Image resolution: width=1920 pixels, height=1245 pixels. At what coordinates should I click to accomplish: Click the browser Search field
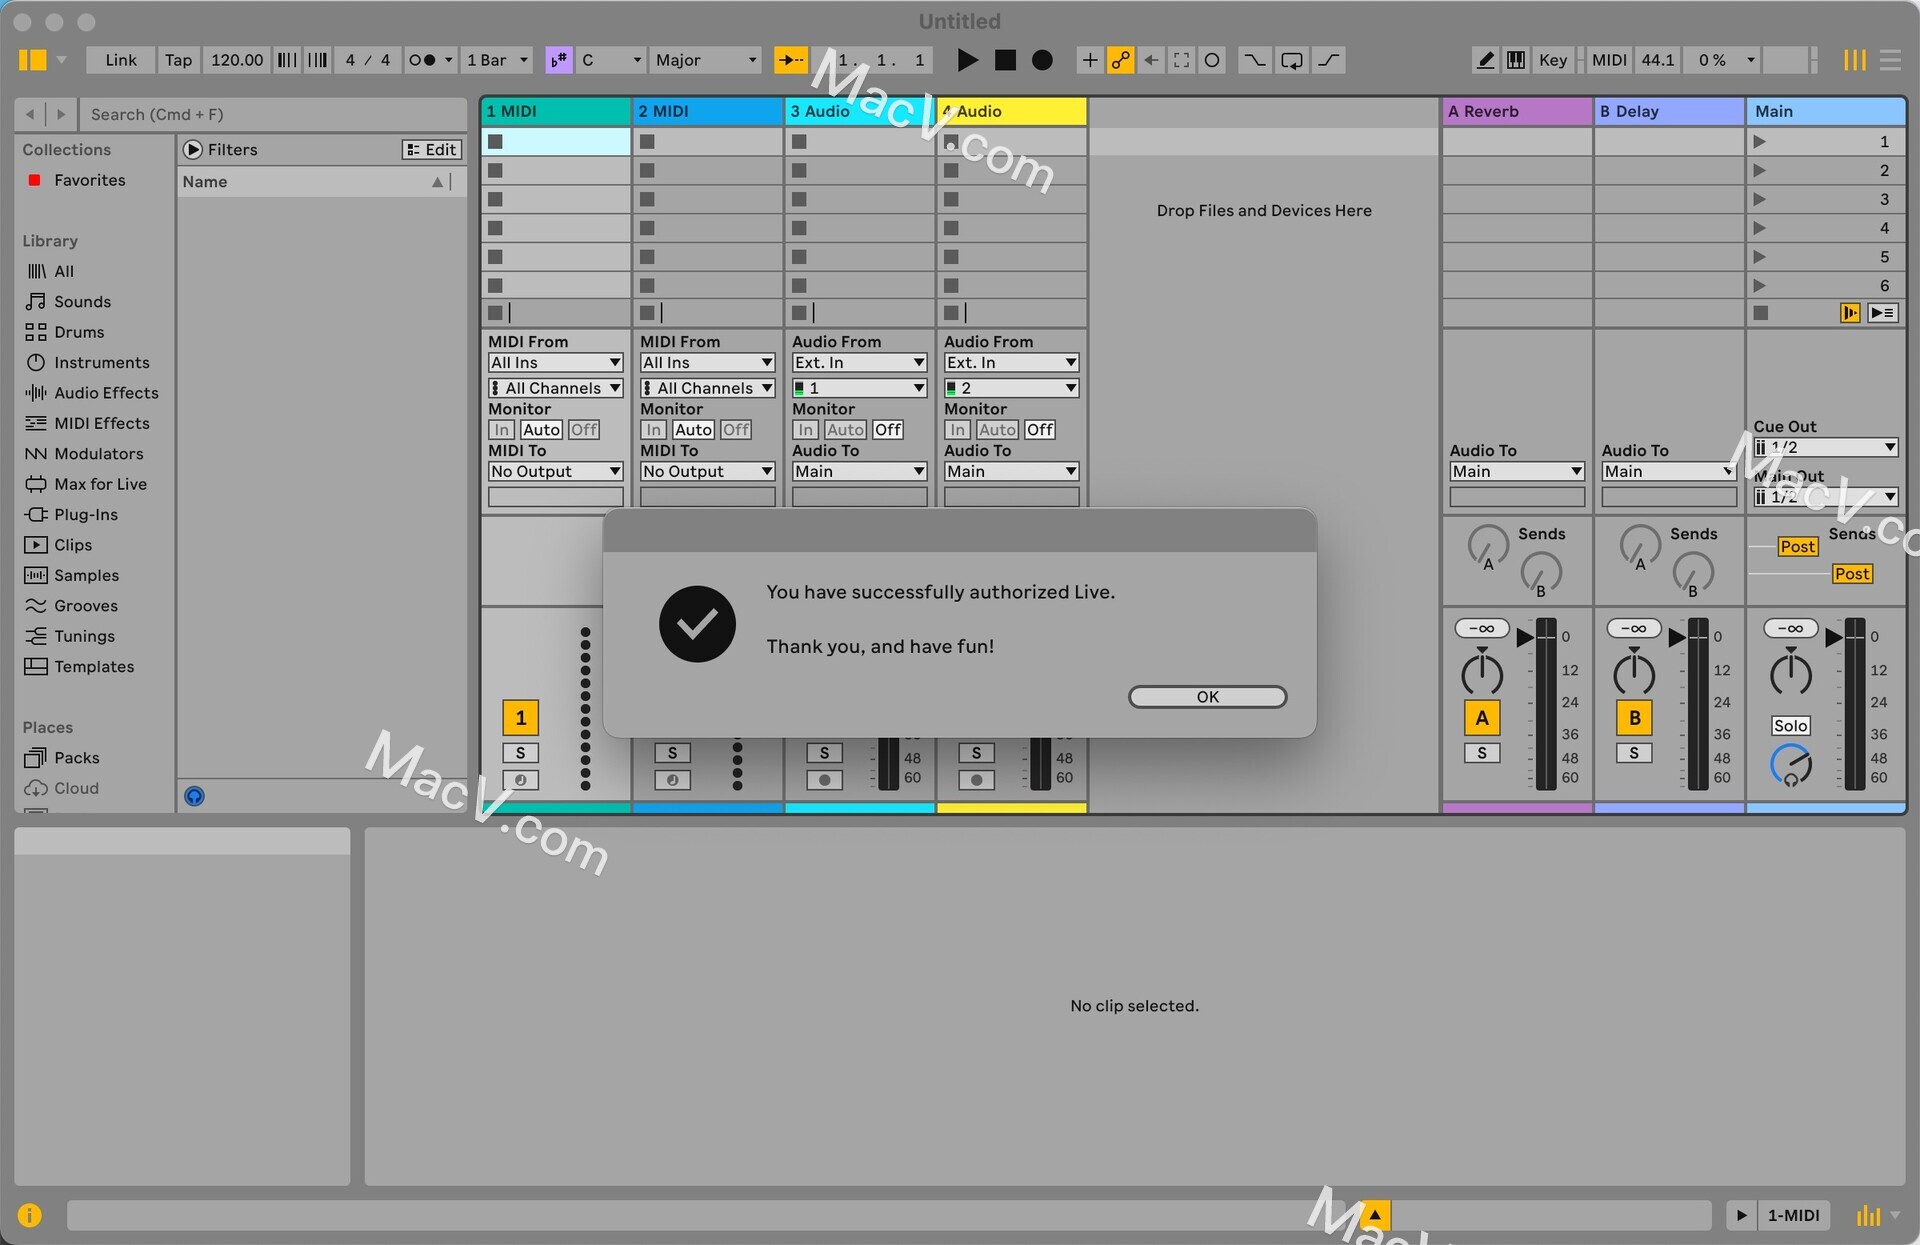pos(273,114)
